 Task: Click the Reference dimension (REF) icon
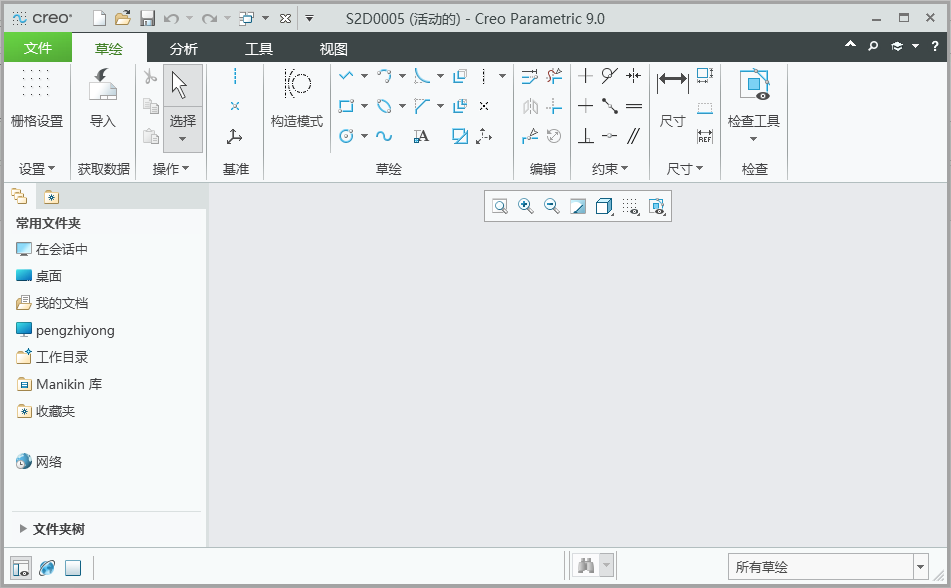click(705, 136)
